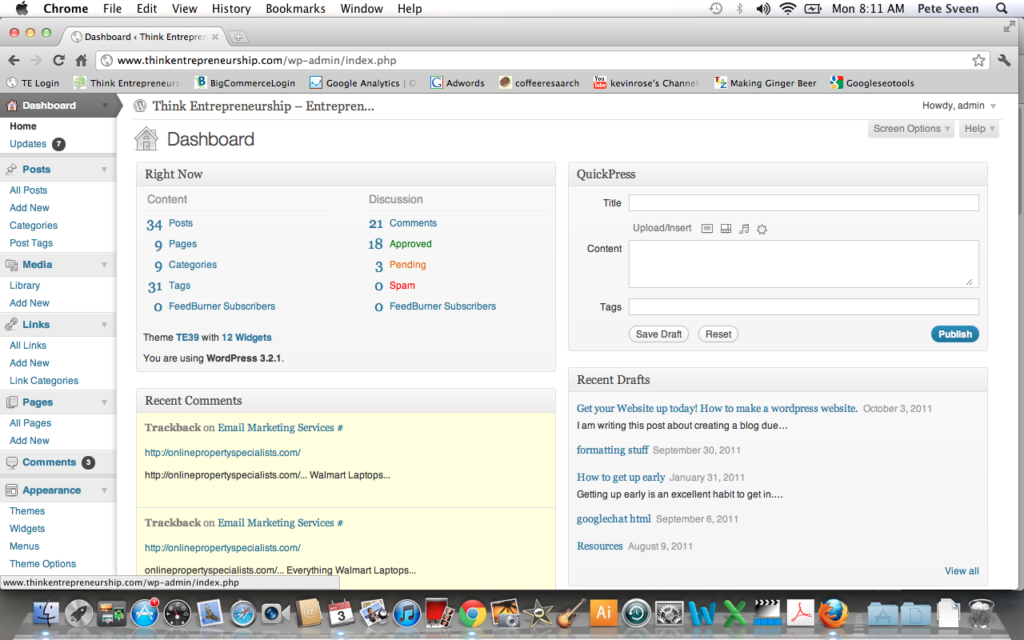Open the Bookmarks menu in menu bar
Image resolution: width=1024 pixels, height=640 pixels.
(295, 9)
